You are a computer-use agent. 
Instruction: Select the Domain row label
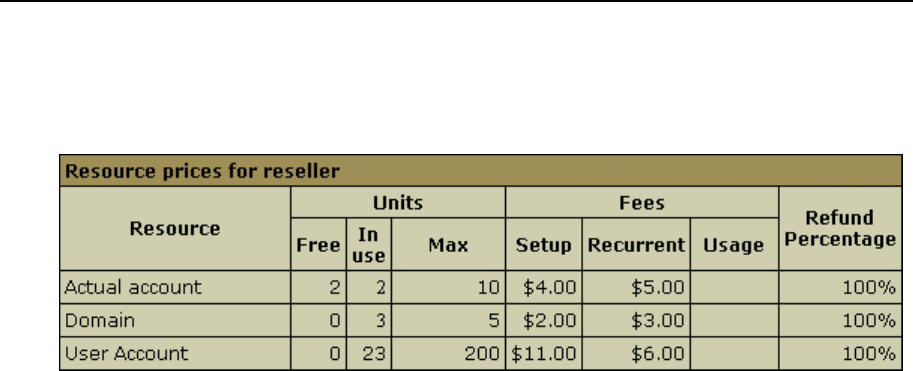click(x=100, y=320)
